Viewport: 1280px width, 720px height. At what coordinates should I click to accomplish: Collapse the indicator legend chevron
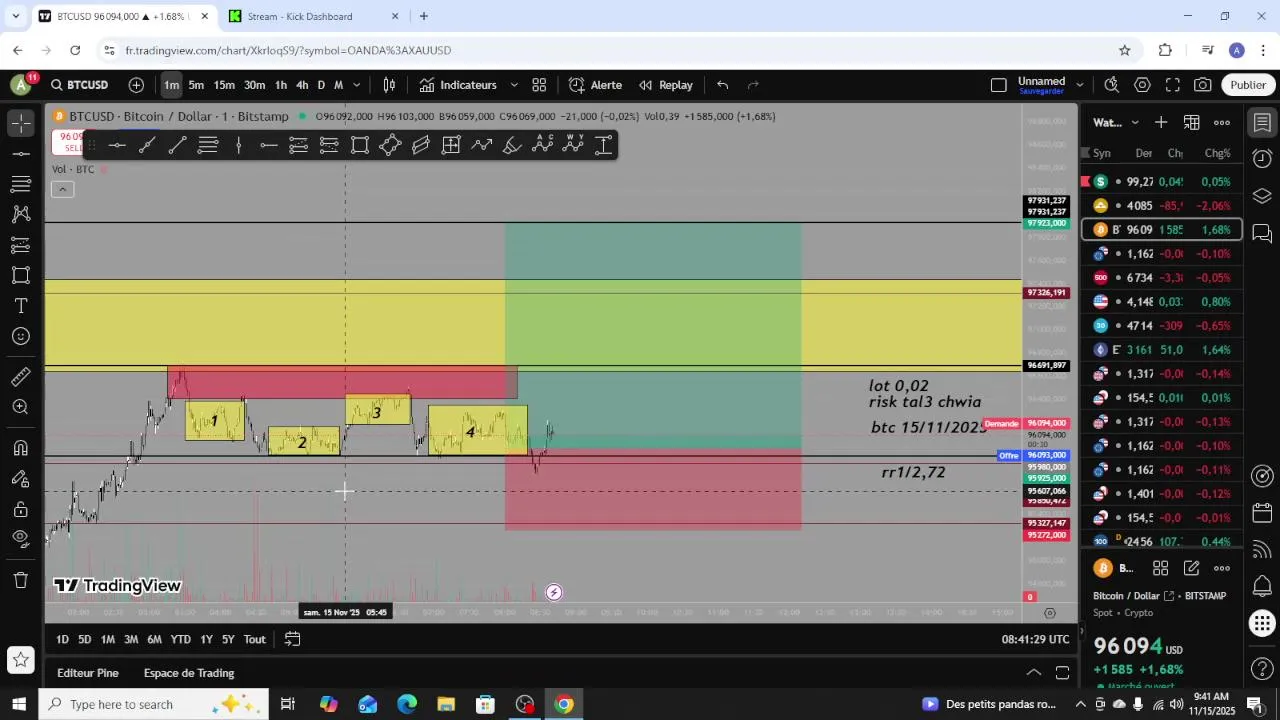click(62, 190)
